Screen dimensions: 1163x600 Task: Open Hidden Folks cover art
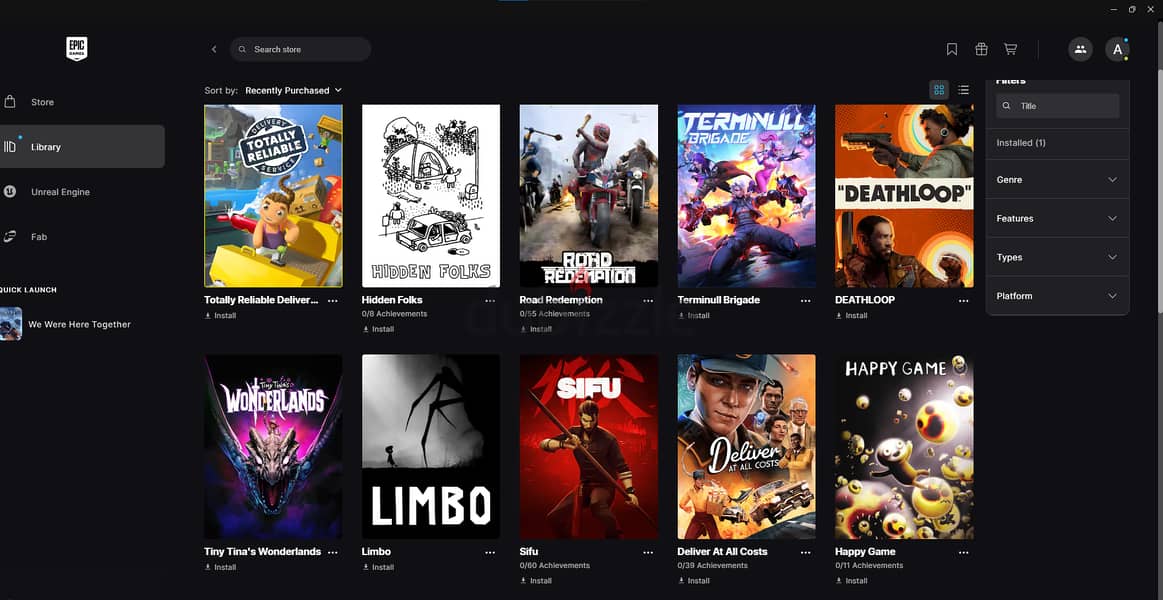[431, 196]
